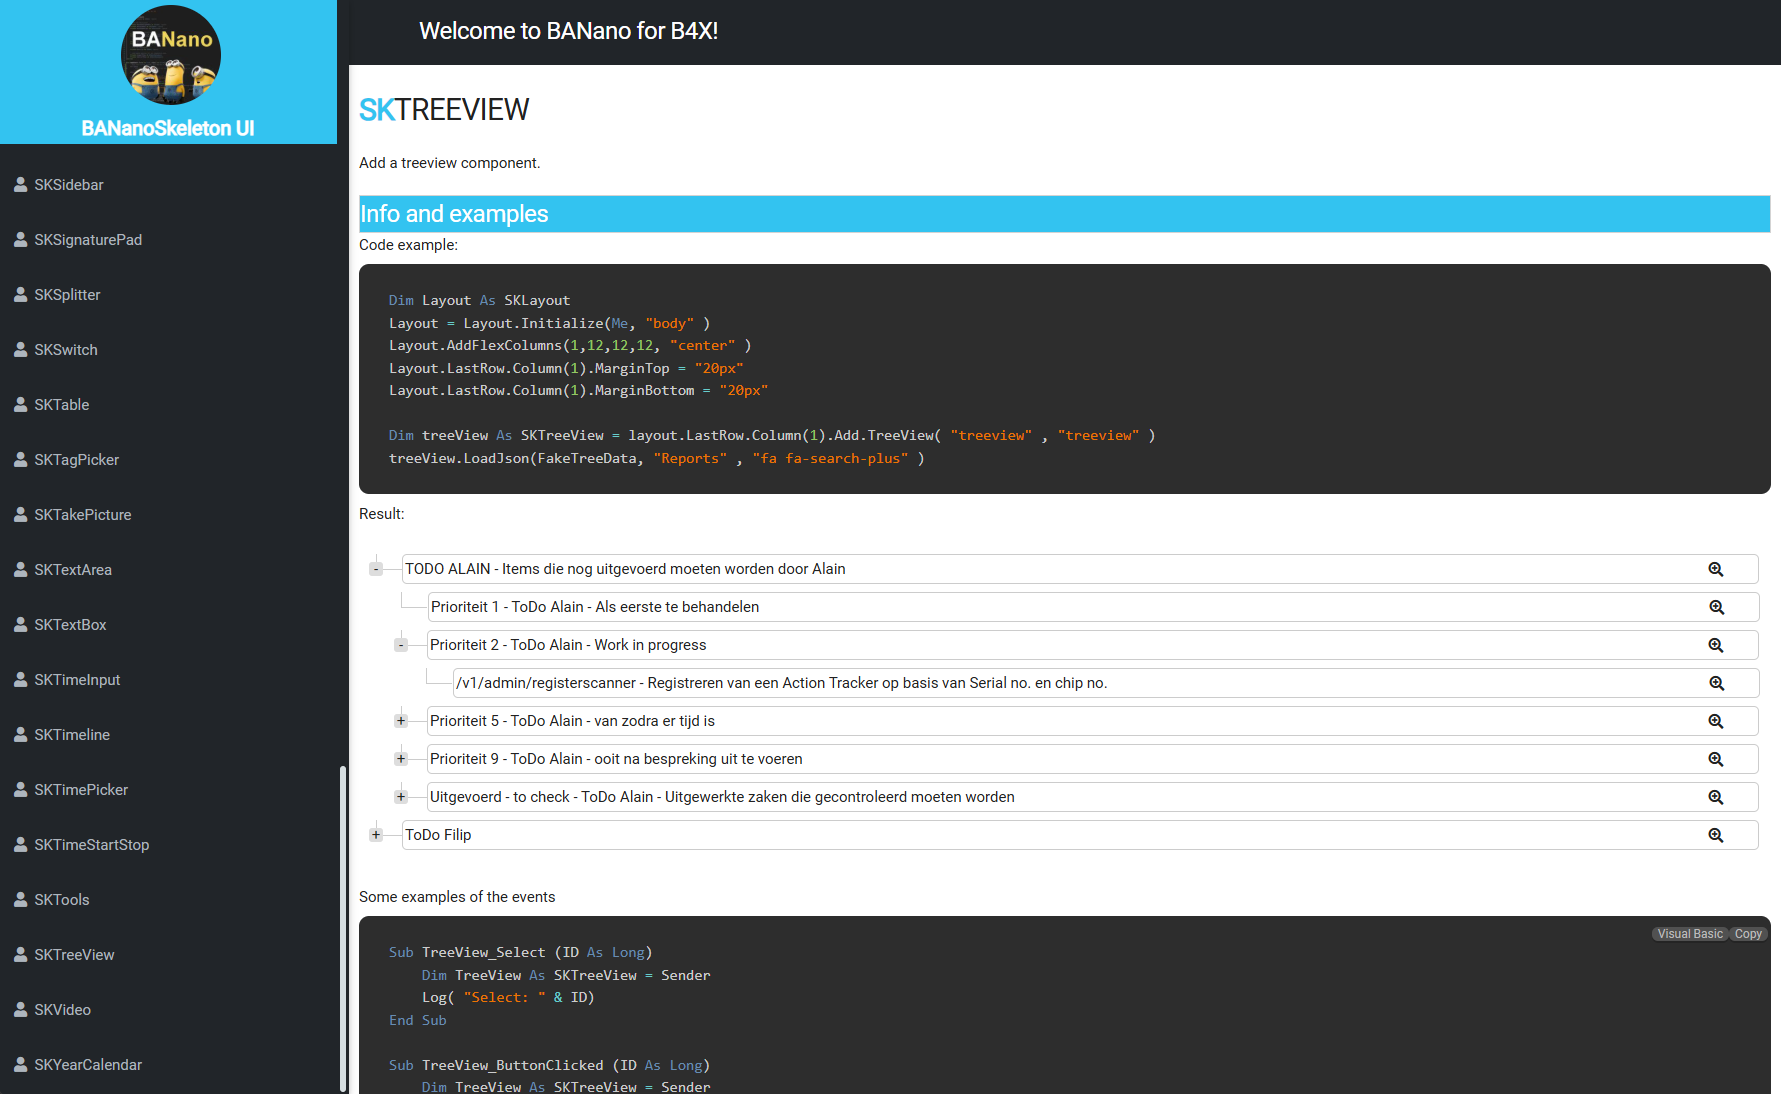Collapse the TODO ALAIN tree node
The width and height of the screenshot is (1783, 1094).
click(376, 569)
